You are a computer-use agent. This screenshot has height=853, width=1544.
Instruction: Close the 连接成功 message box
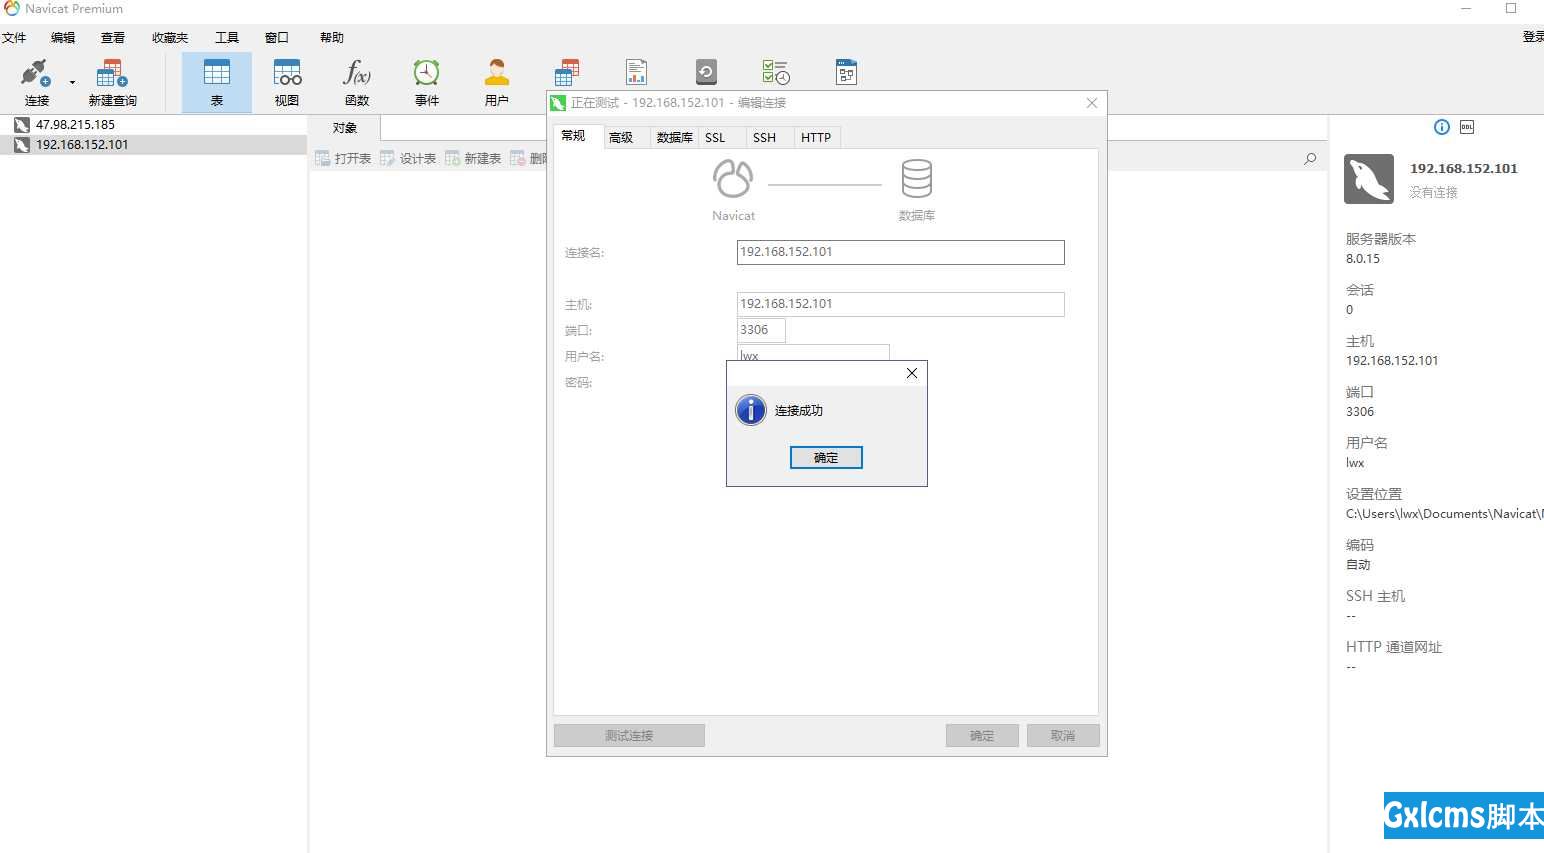[911, 373]
